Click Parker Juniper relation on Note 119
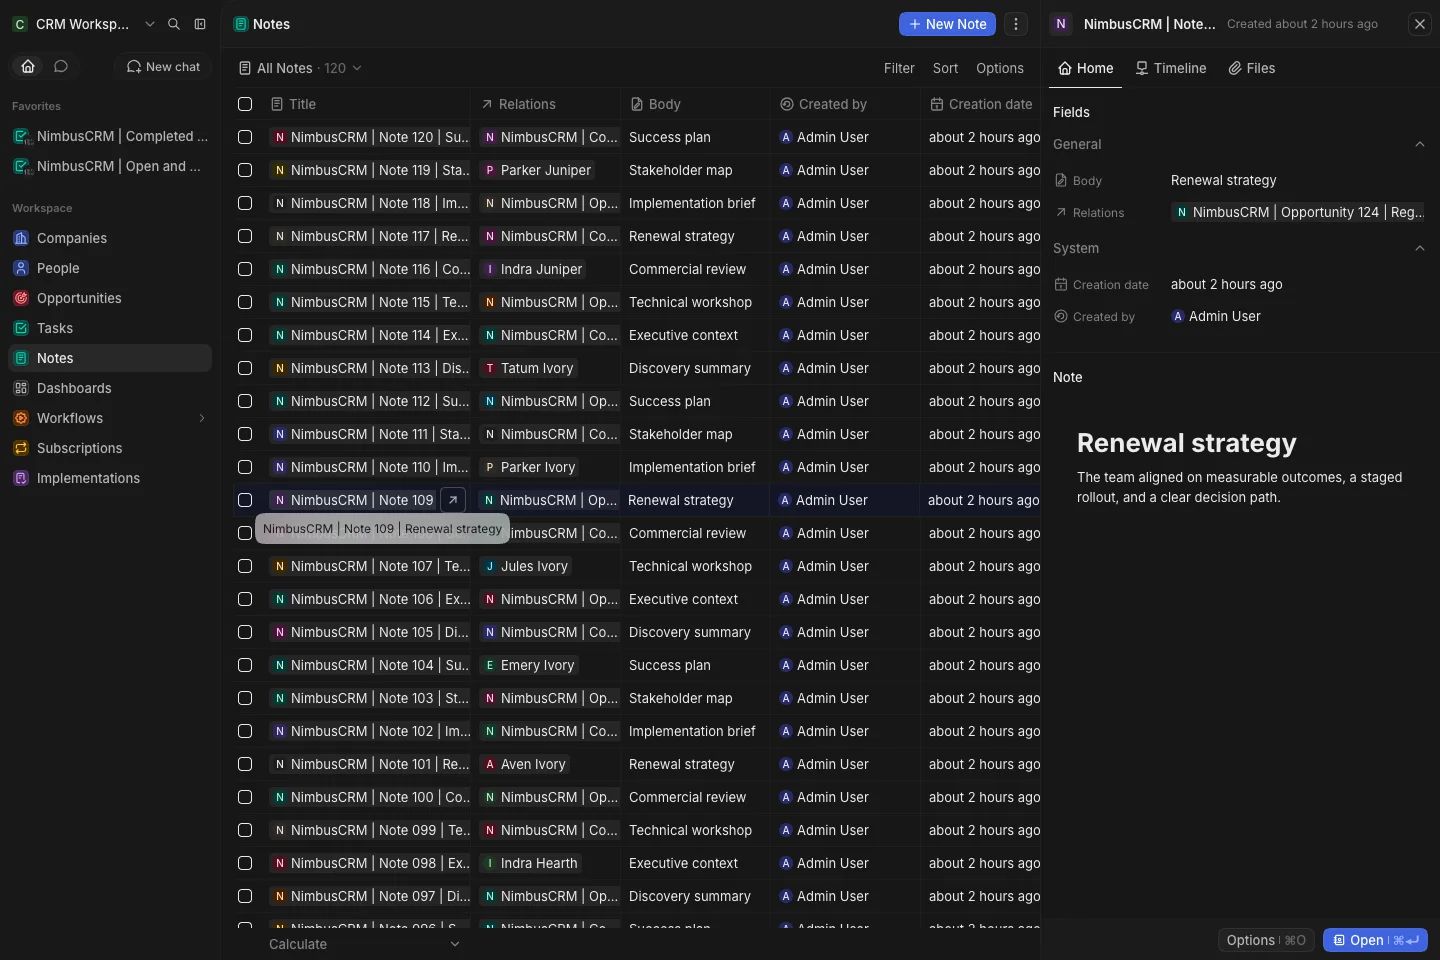Viewport: 1440px width, 960px height. 537,170
